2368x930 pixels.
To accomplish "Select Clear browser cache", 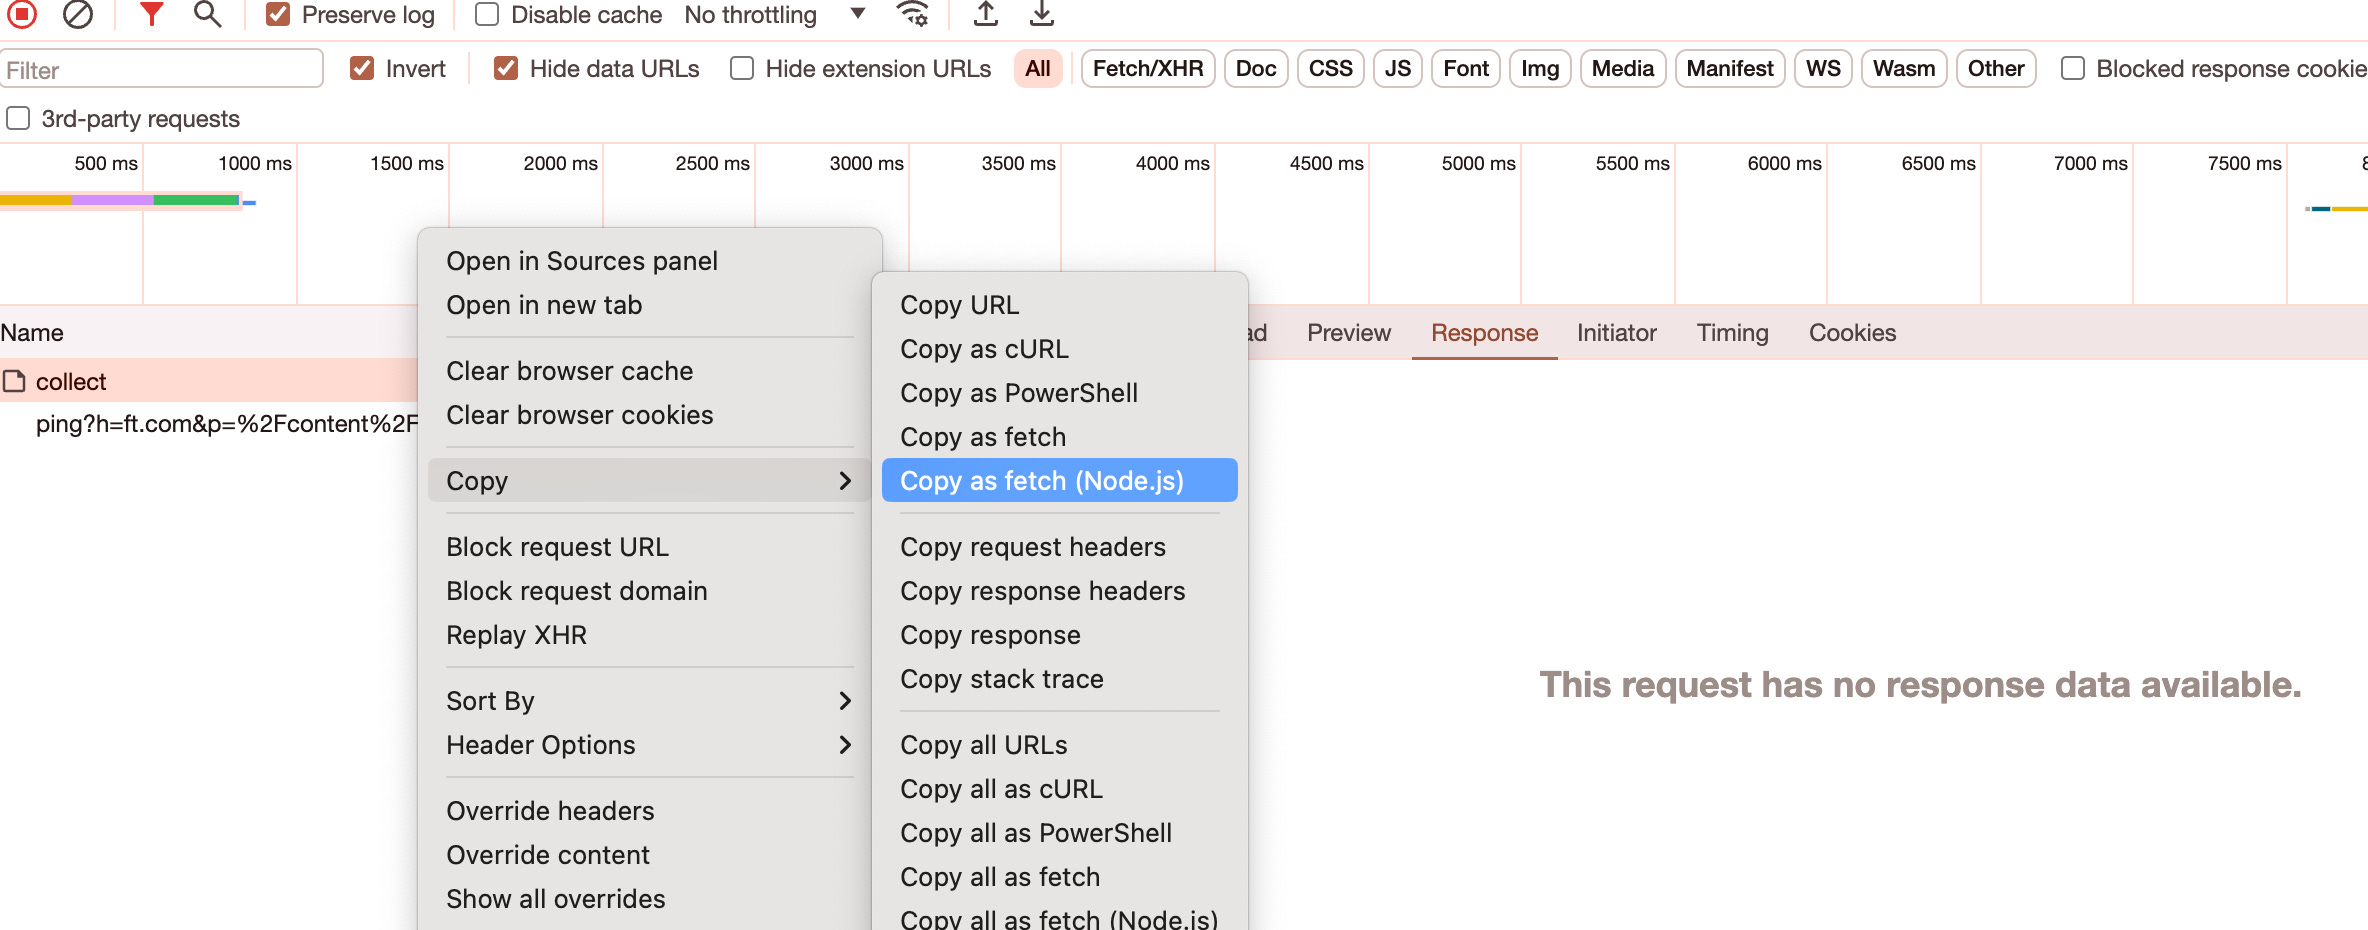I will pos(649,371).
